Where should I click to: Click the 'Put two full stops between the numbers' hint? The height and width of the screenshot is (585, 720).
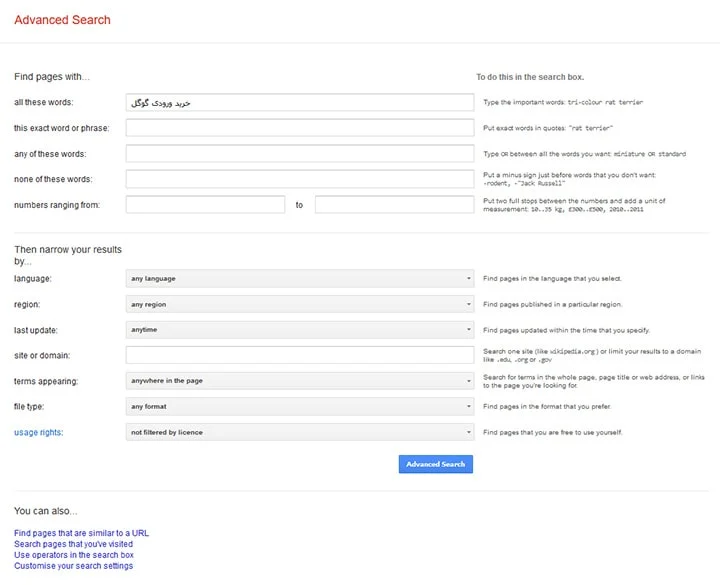click(574, 205)
